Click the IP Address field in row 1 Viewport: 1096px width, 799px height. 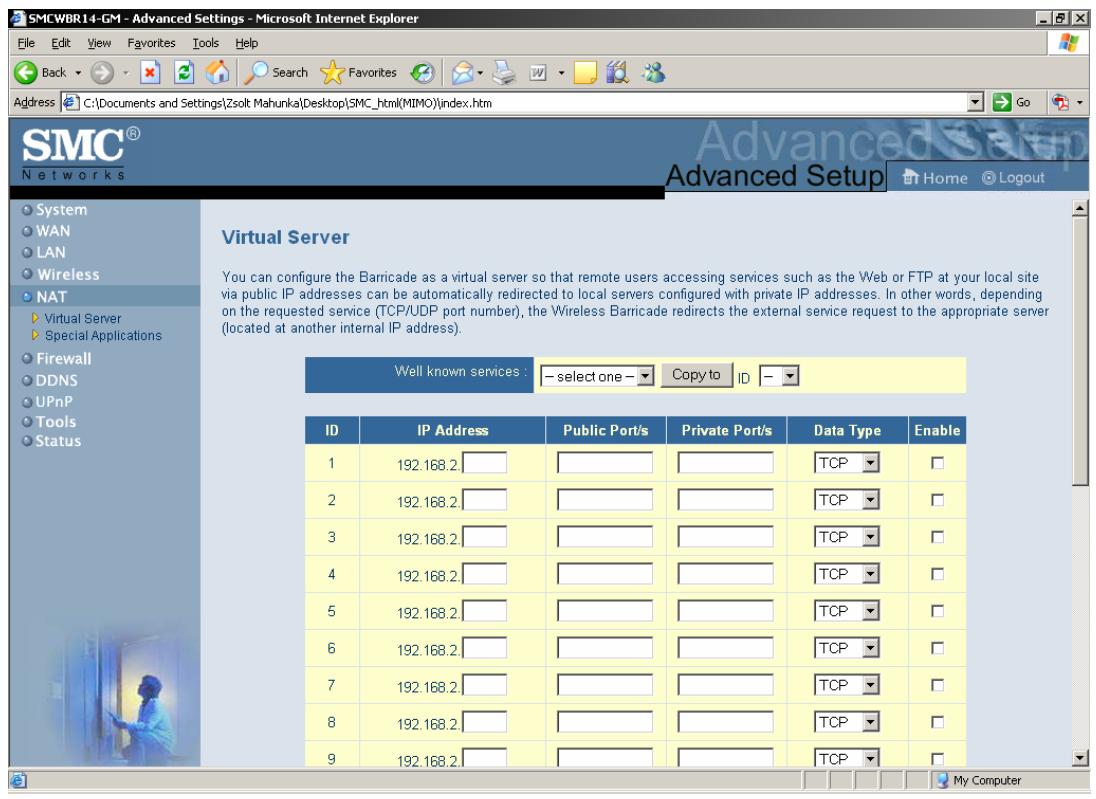pyautogui.click(x=484, y=463)
